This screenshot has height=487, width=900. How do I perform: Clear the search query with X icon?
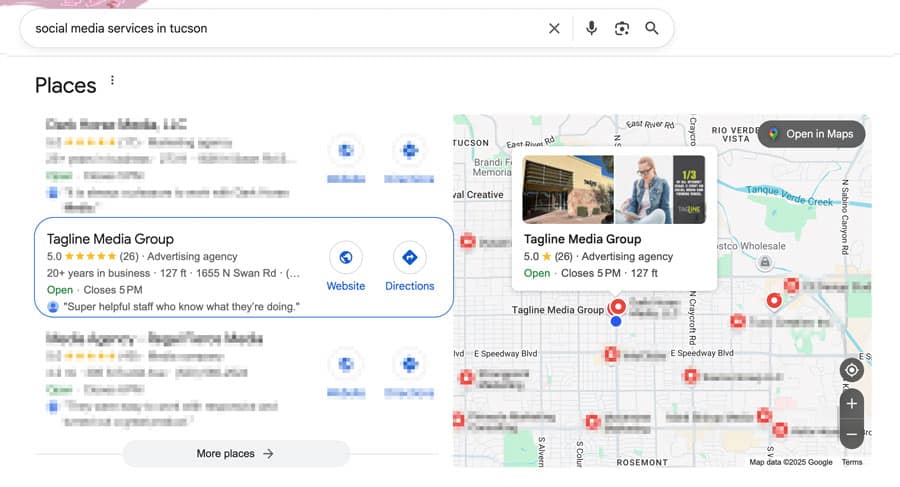(x=554, y=28)
